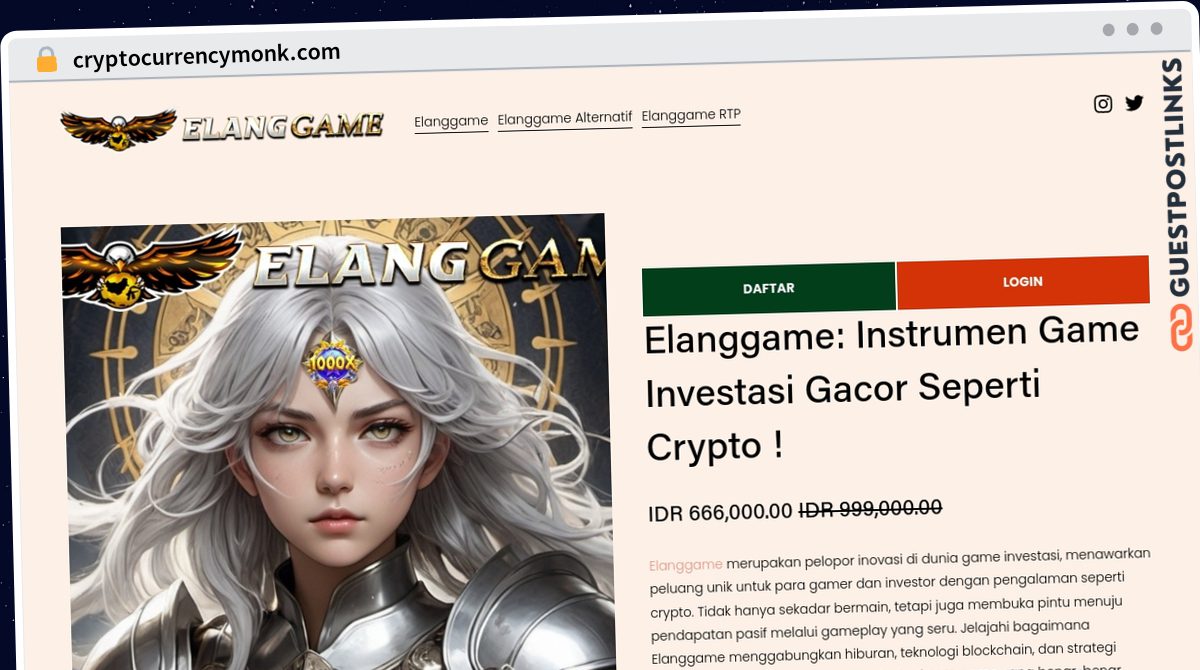This screenshot has height=670, width=1200.
Task: Open the Elanggame RTP menu link
Action: click(691, 115)
